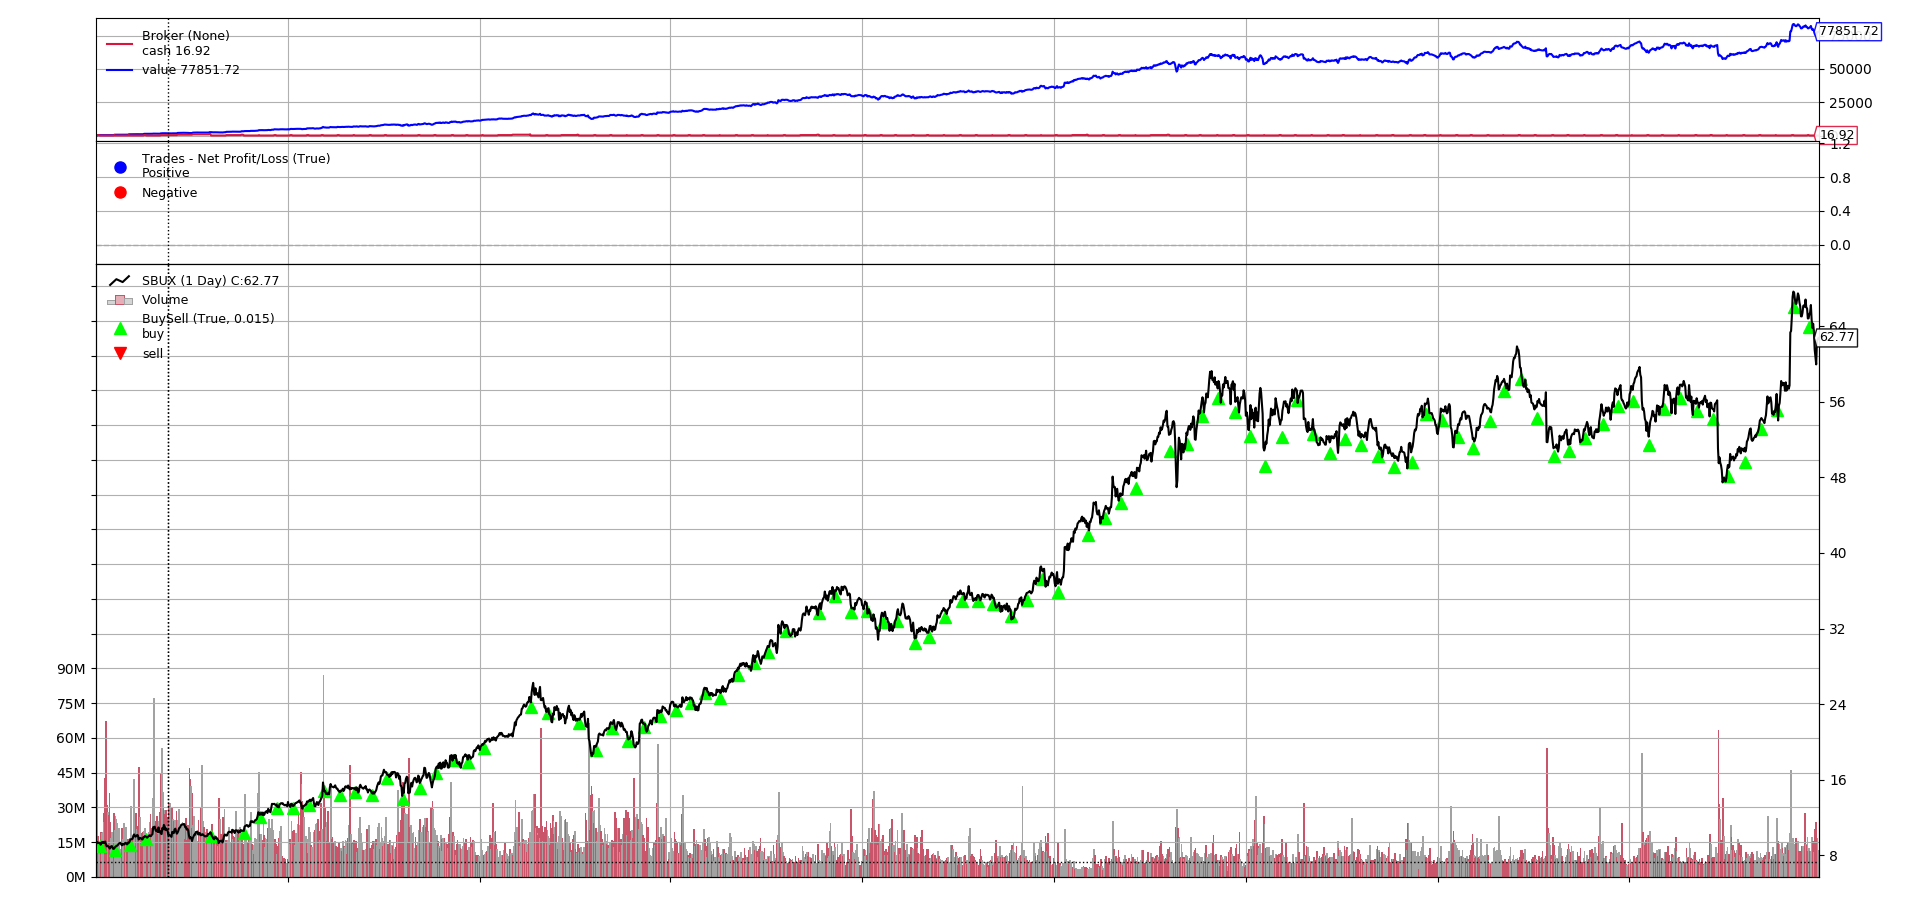This screenshot has width=1914, height=923.
Task: Click the blue value line legend marker
Action: click(120, 70)
